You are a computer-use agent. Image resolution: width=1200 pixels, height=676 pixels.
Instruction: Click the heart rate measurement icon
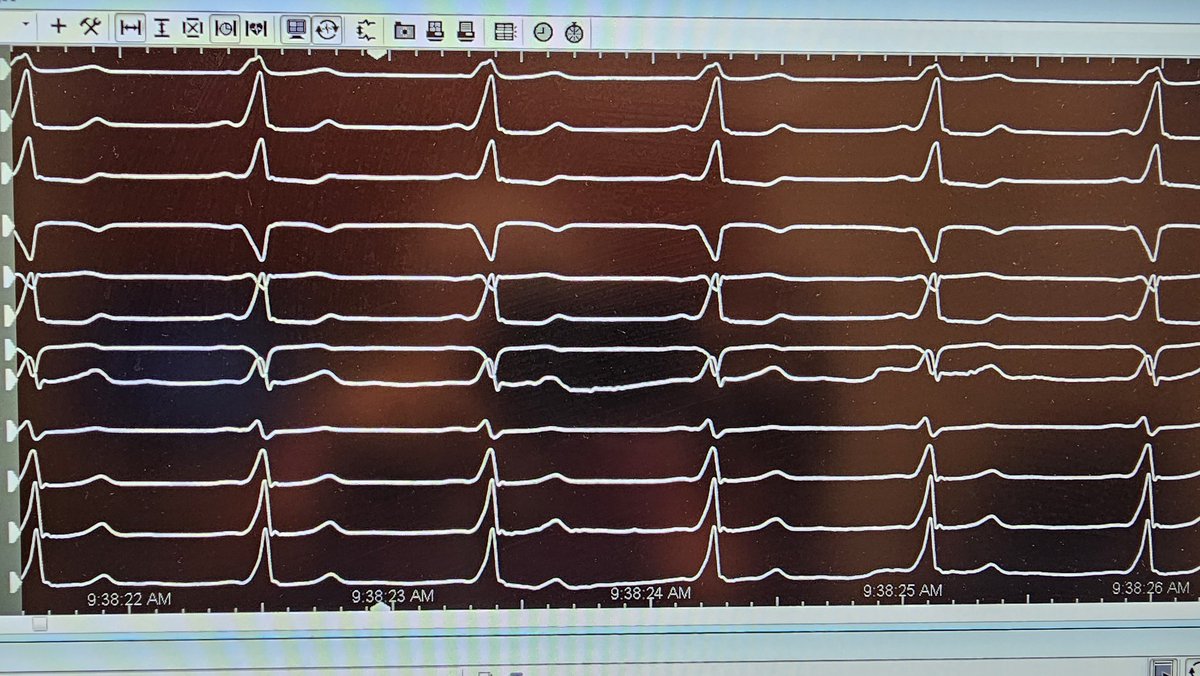[256, 29]
